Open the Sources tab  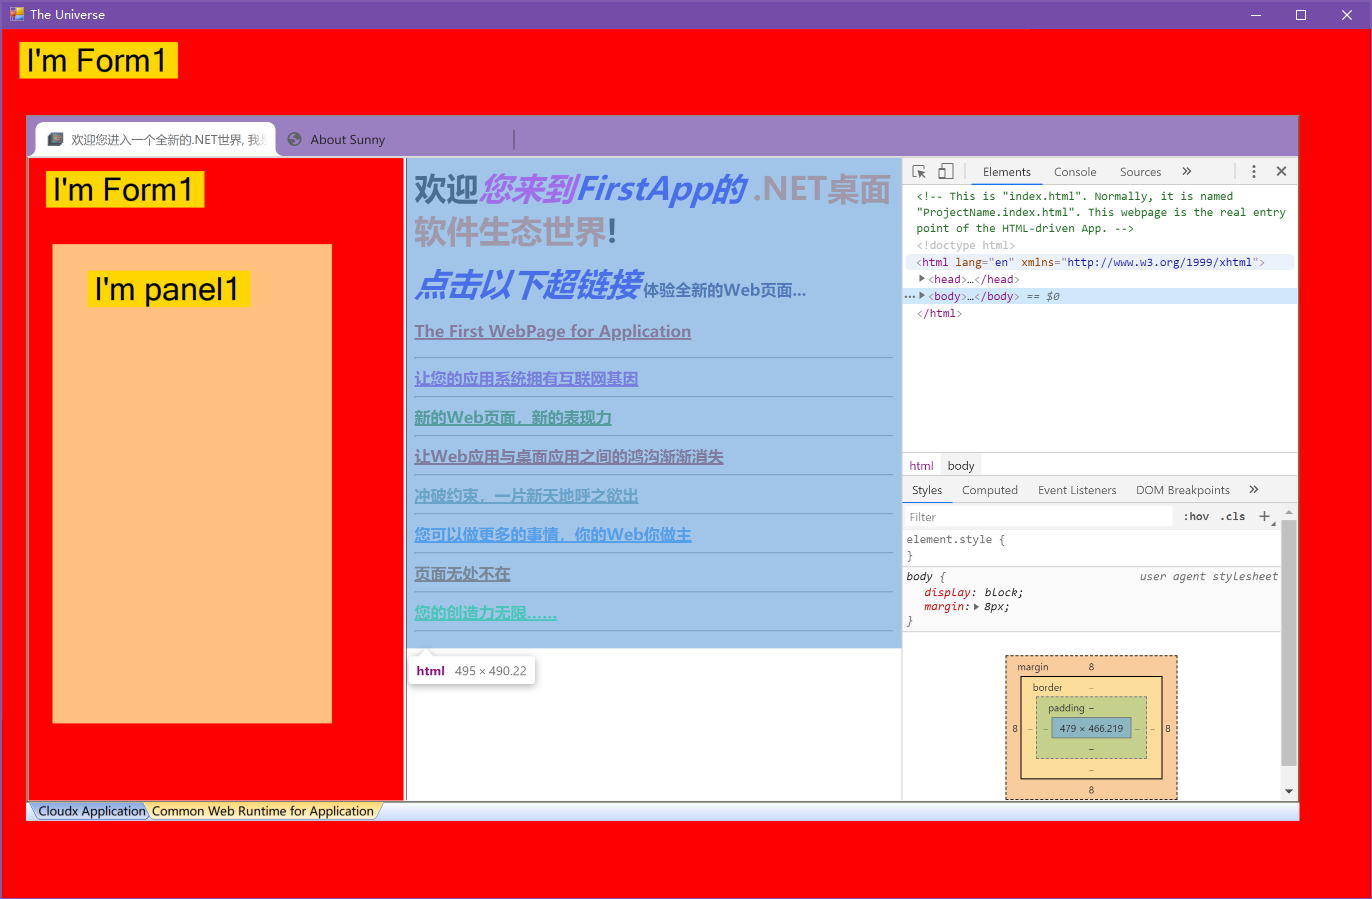[1140, 172]
